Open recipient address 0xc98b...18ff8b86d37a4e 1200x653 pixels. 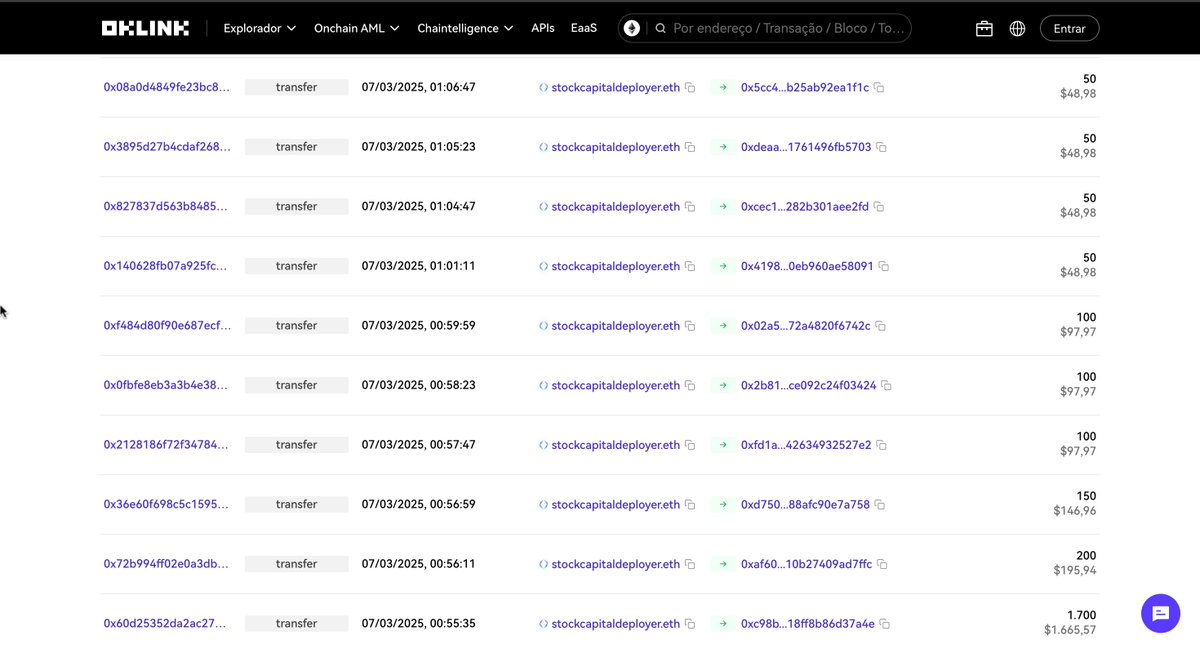pyautogui.click(x=808, y=623)
